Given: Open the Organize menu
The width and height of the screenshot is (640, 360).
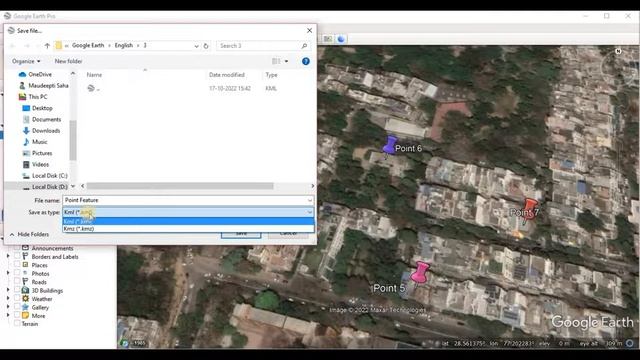Looking at the screenshot, I should point(26,61).
